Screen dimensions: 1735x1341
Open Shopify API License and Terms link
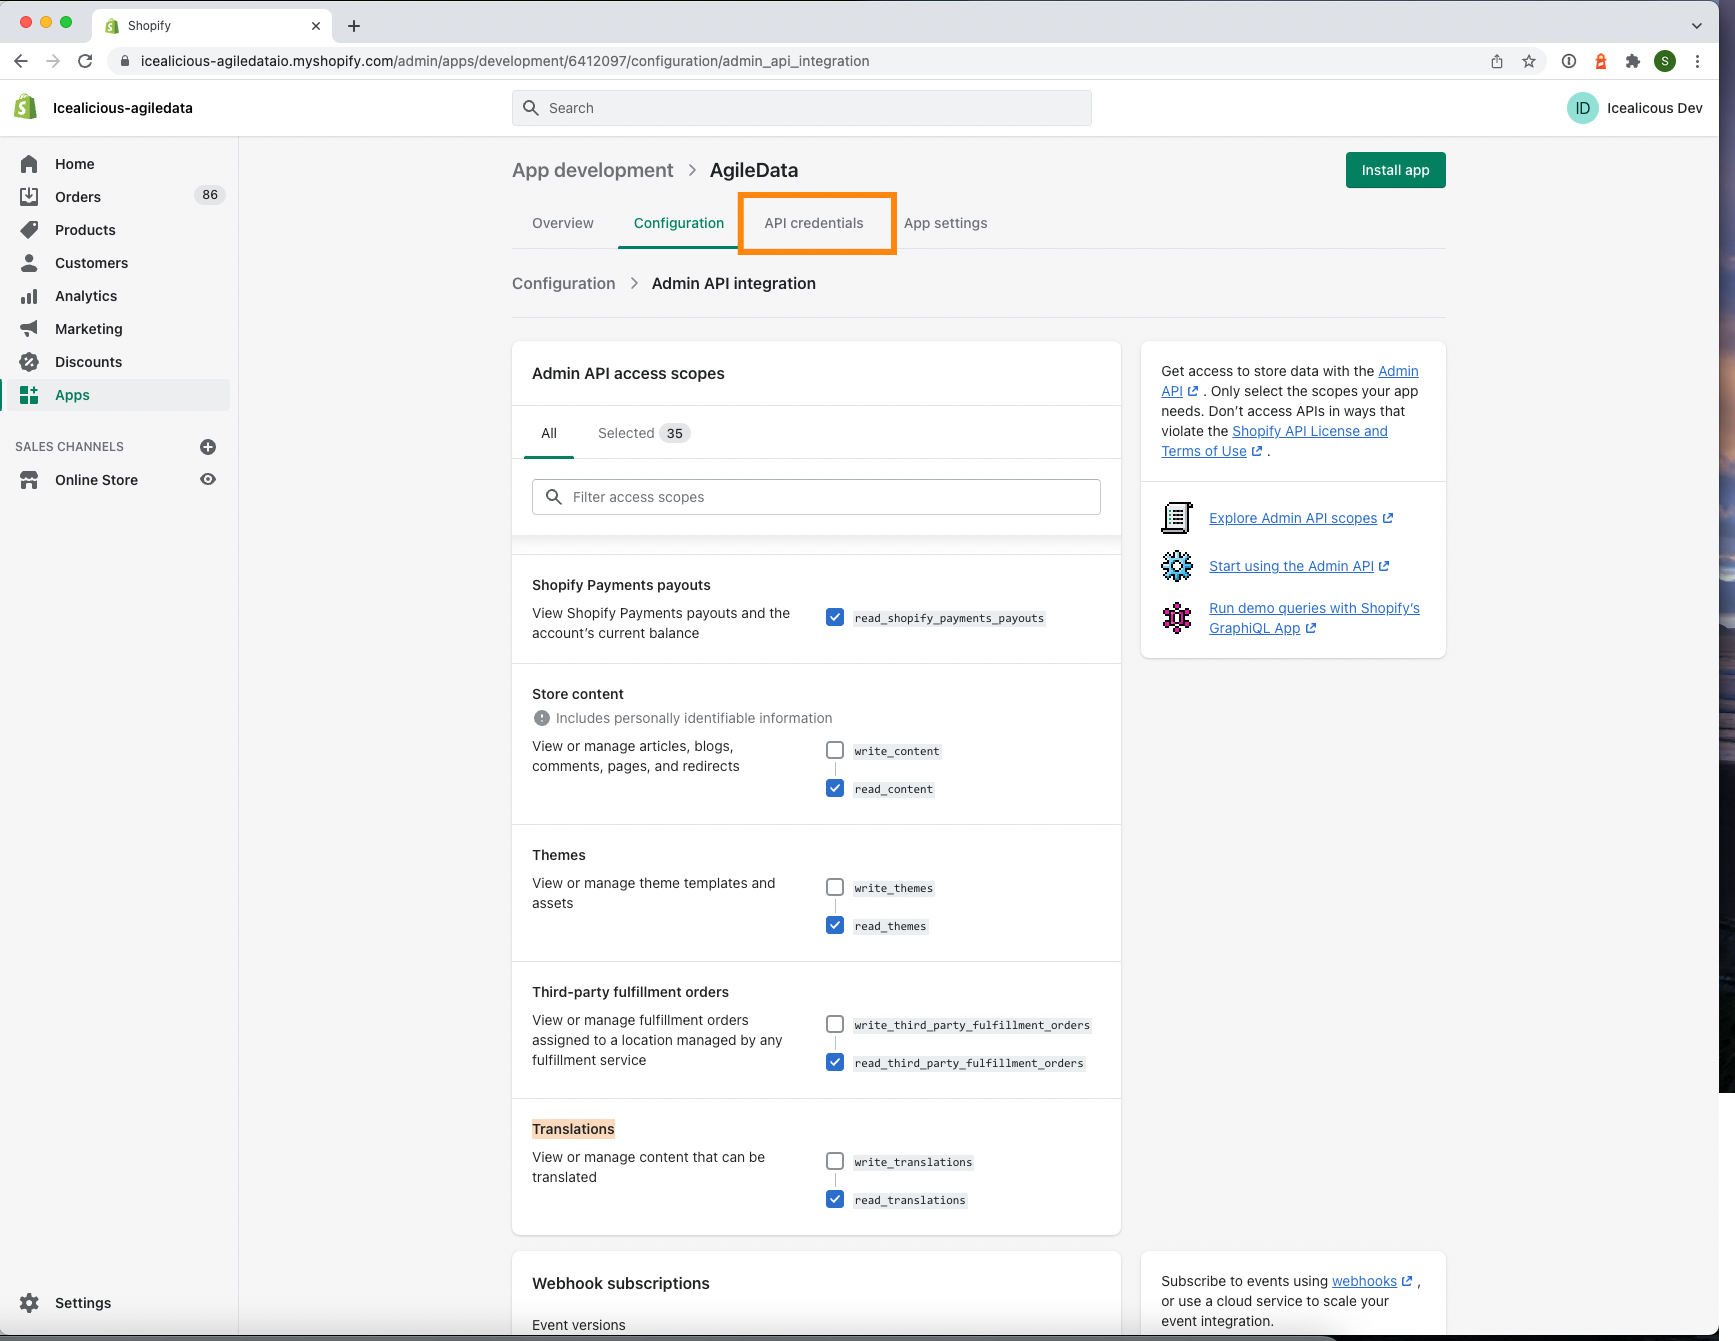click(1274, 441)
